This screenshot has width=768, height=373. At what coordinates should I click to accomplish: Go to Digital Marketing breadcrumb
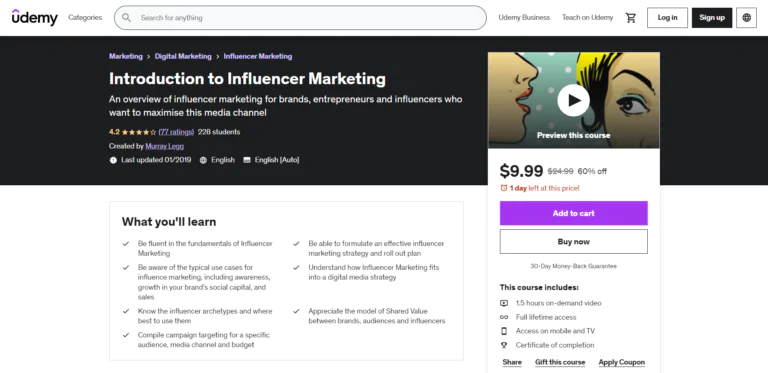click(x=183, y=56)
